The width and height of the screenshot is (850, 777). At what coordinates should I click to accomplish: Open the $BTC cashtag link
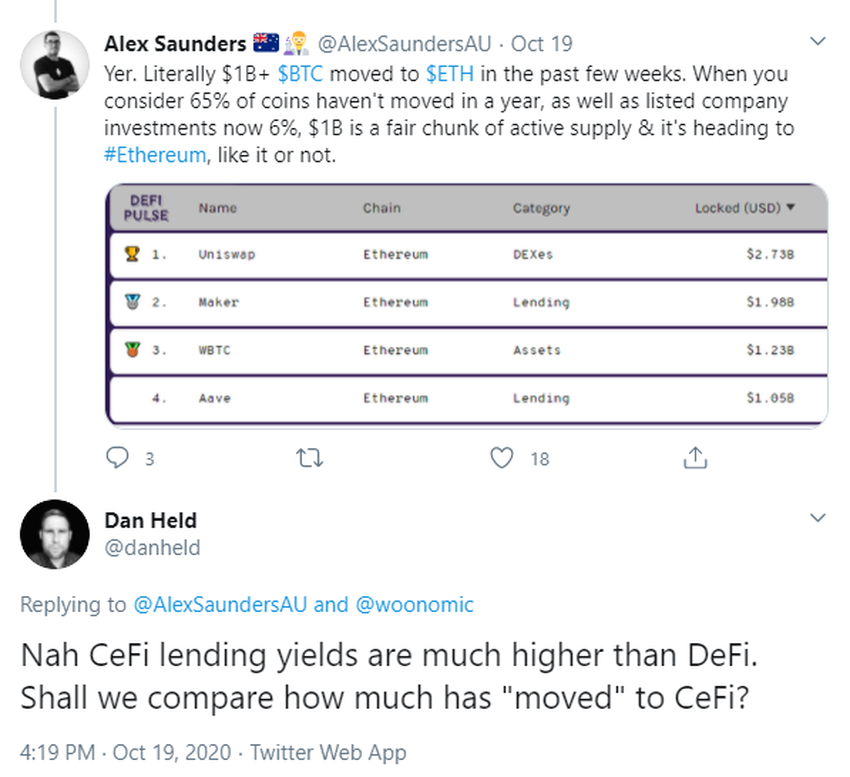pyautogui.click(x=304, y=75)
